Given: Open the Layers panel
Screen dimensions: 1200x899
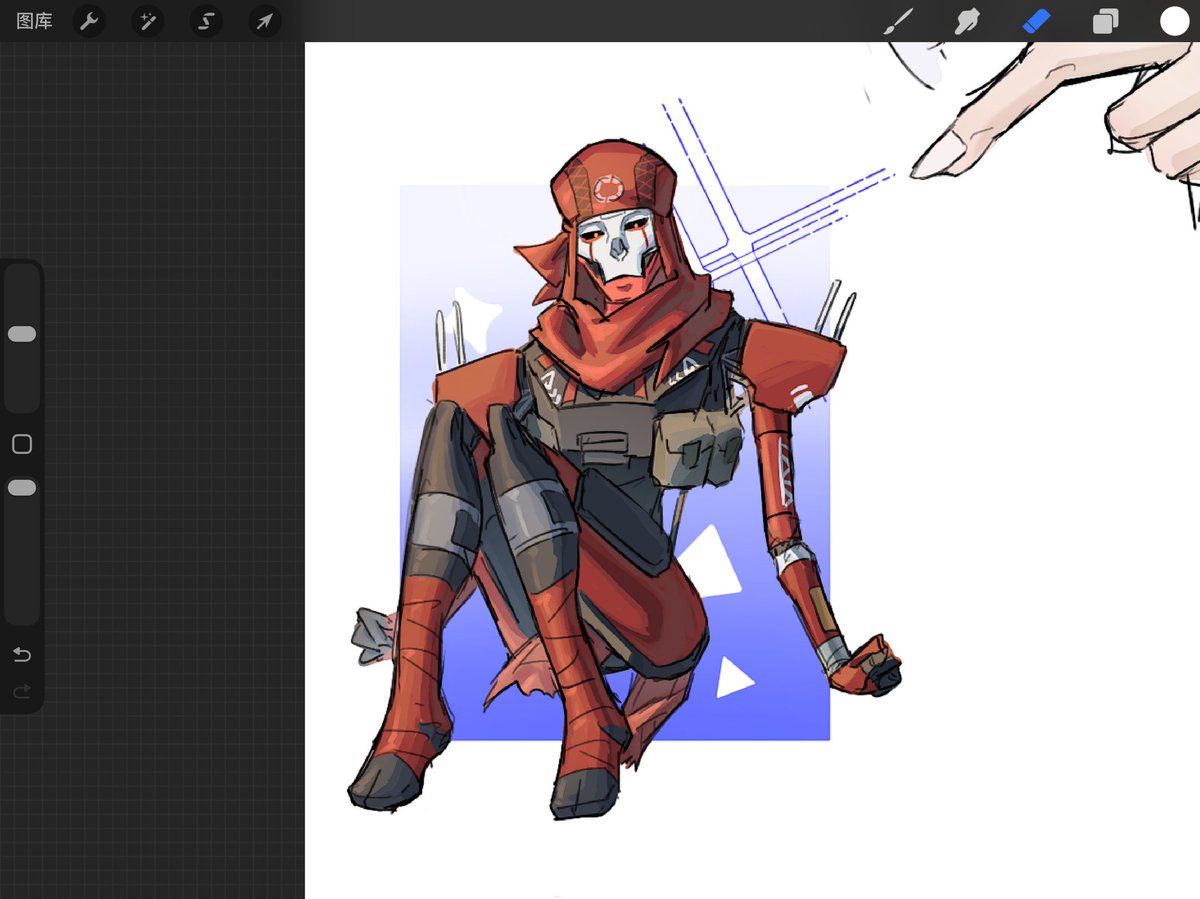Looking at the screenshot, I should click(1105, 22).
